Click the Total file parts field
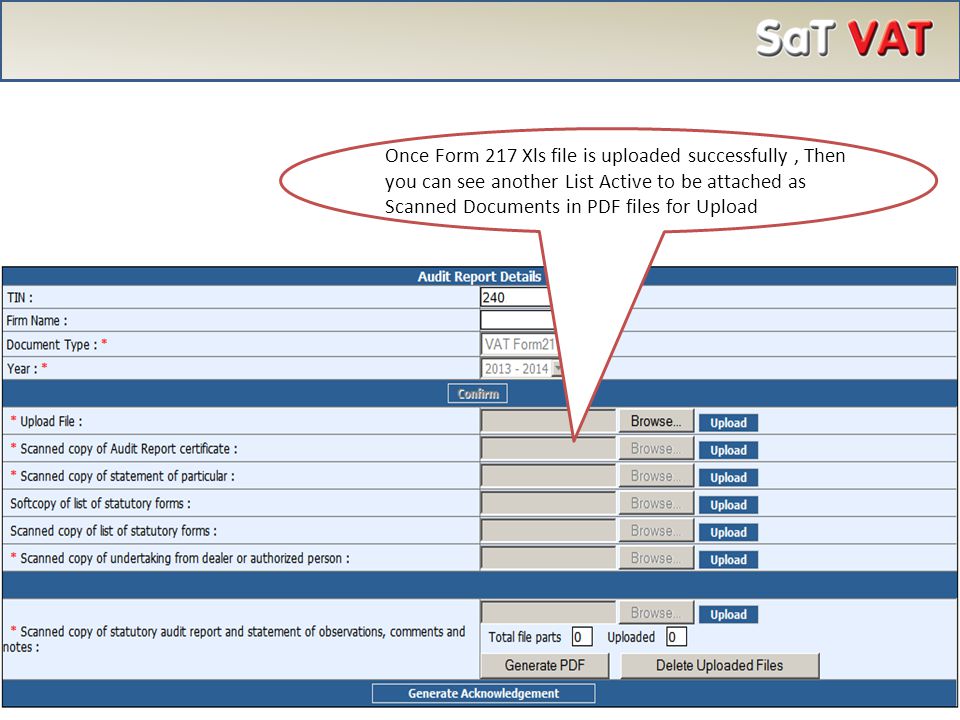The image size is (960, 720). [582, 637]
